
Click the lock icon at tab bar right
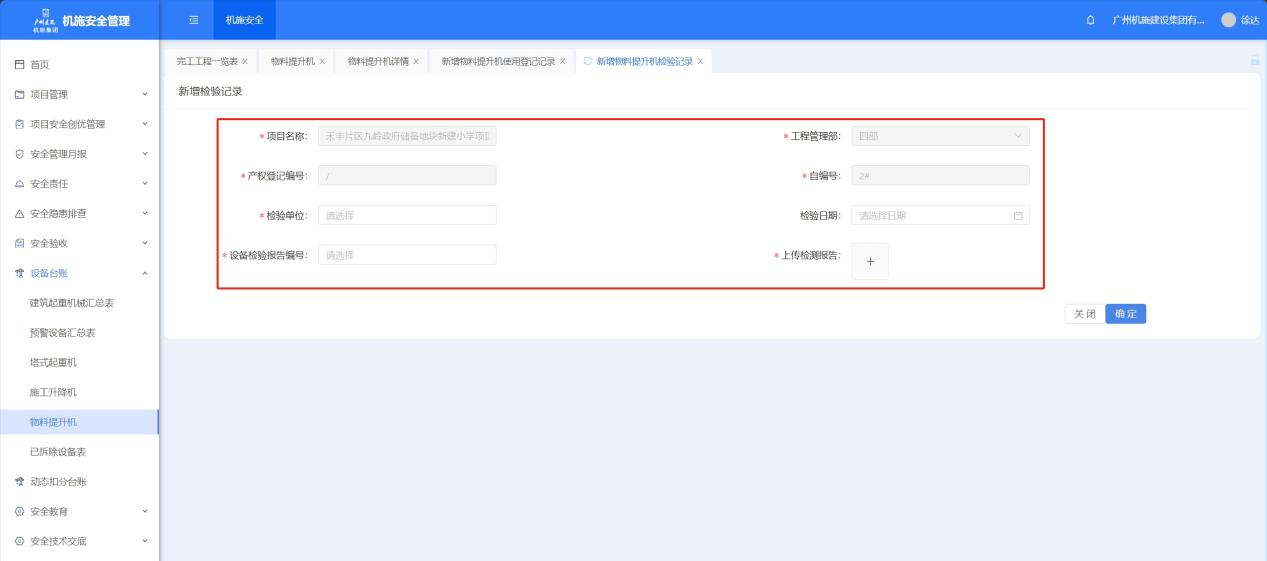(1254, 61)
